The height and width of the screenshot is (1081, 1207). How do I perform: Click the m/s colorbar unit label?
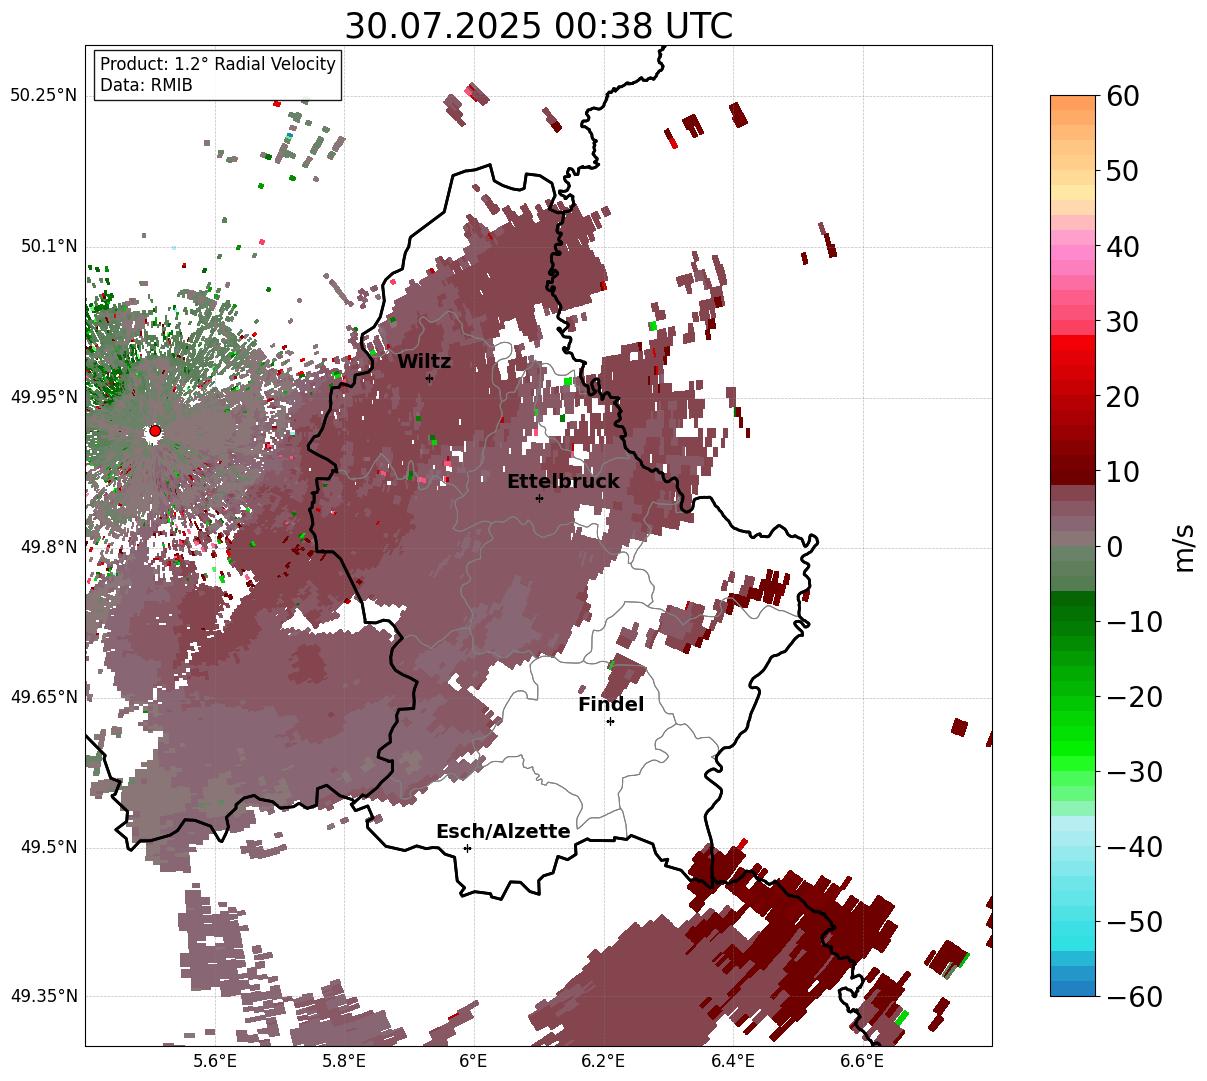click(1185, 547)
